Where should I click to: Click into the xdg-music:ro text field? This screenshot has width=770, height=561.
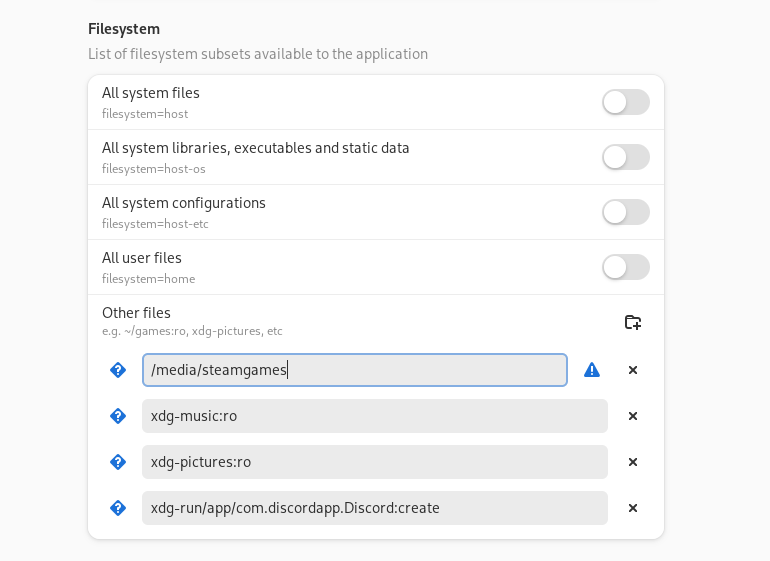374,416
